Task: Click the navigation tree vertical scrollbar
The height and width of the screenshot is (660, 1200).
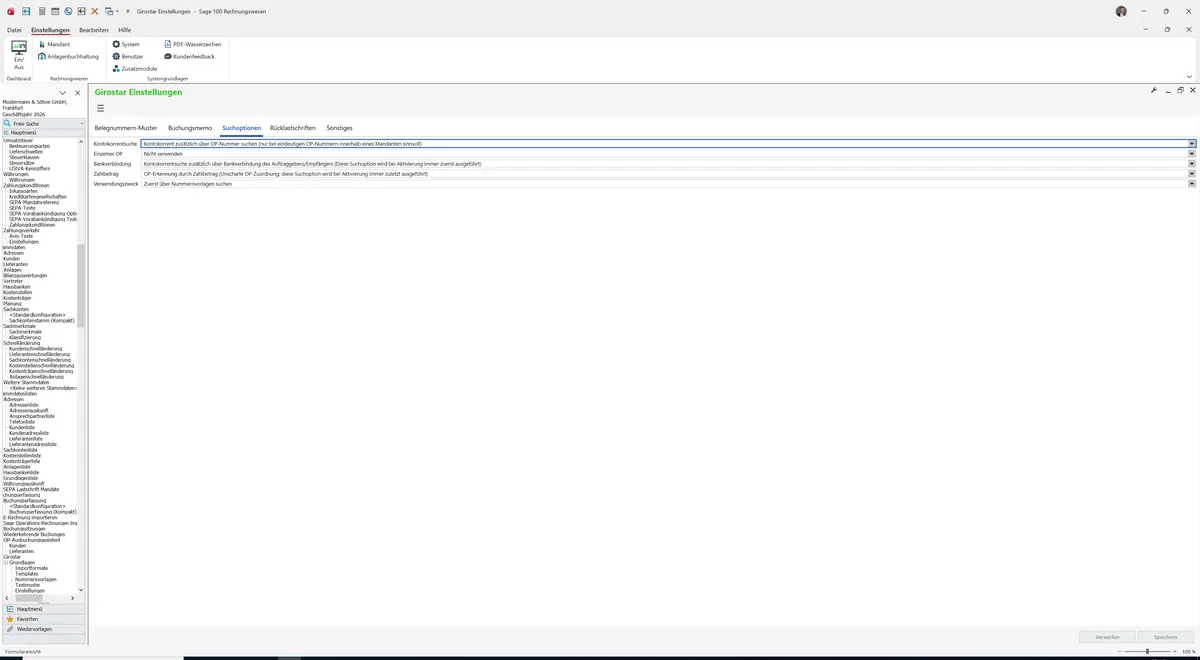Action: click(x=81, y=285)
